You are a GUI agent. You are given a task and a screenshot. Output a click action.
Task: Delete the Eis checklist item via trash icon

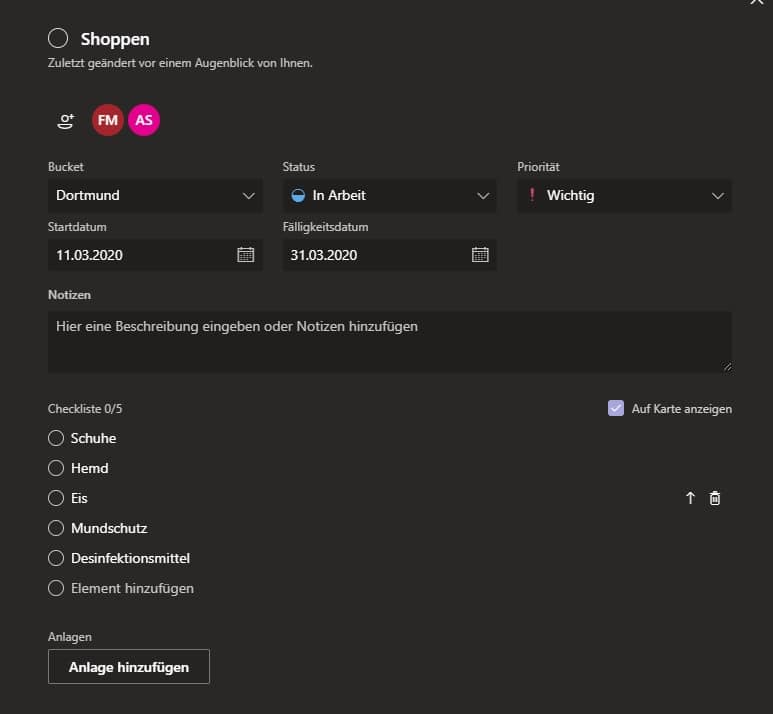click(x=715, y=498)
